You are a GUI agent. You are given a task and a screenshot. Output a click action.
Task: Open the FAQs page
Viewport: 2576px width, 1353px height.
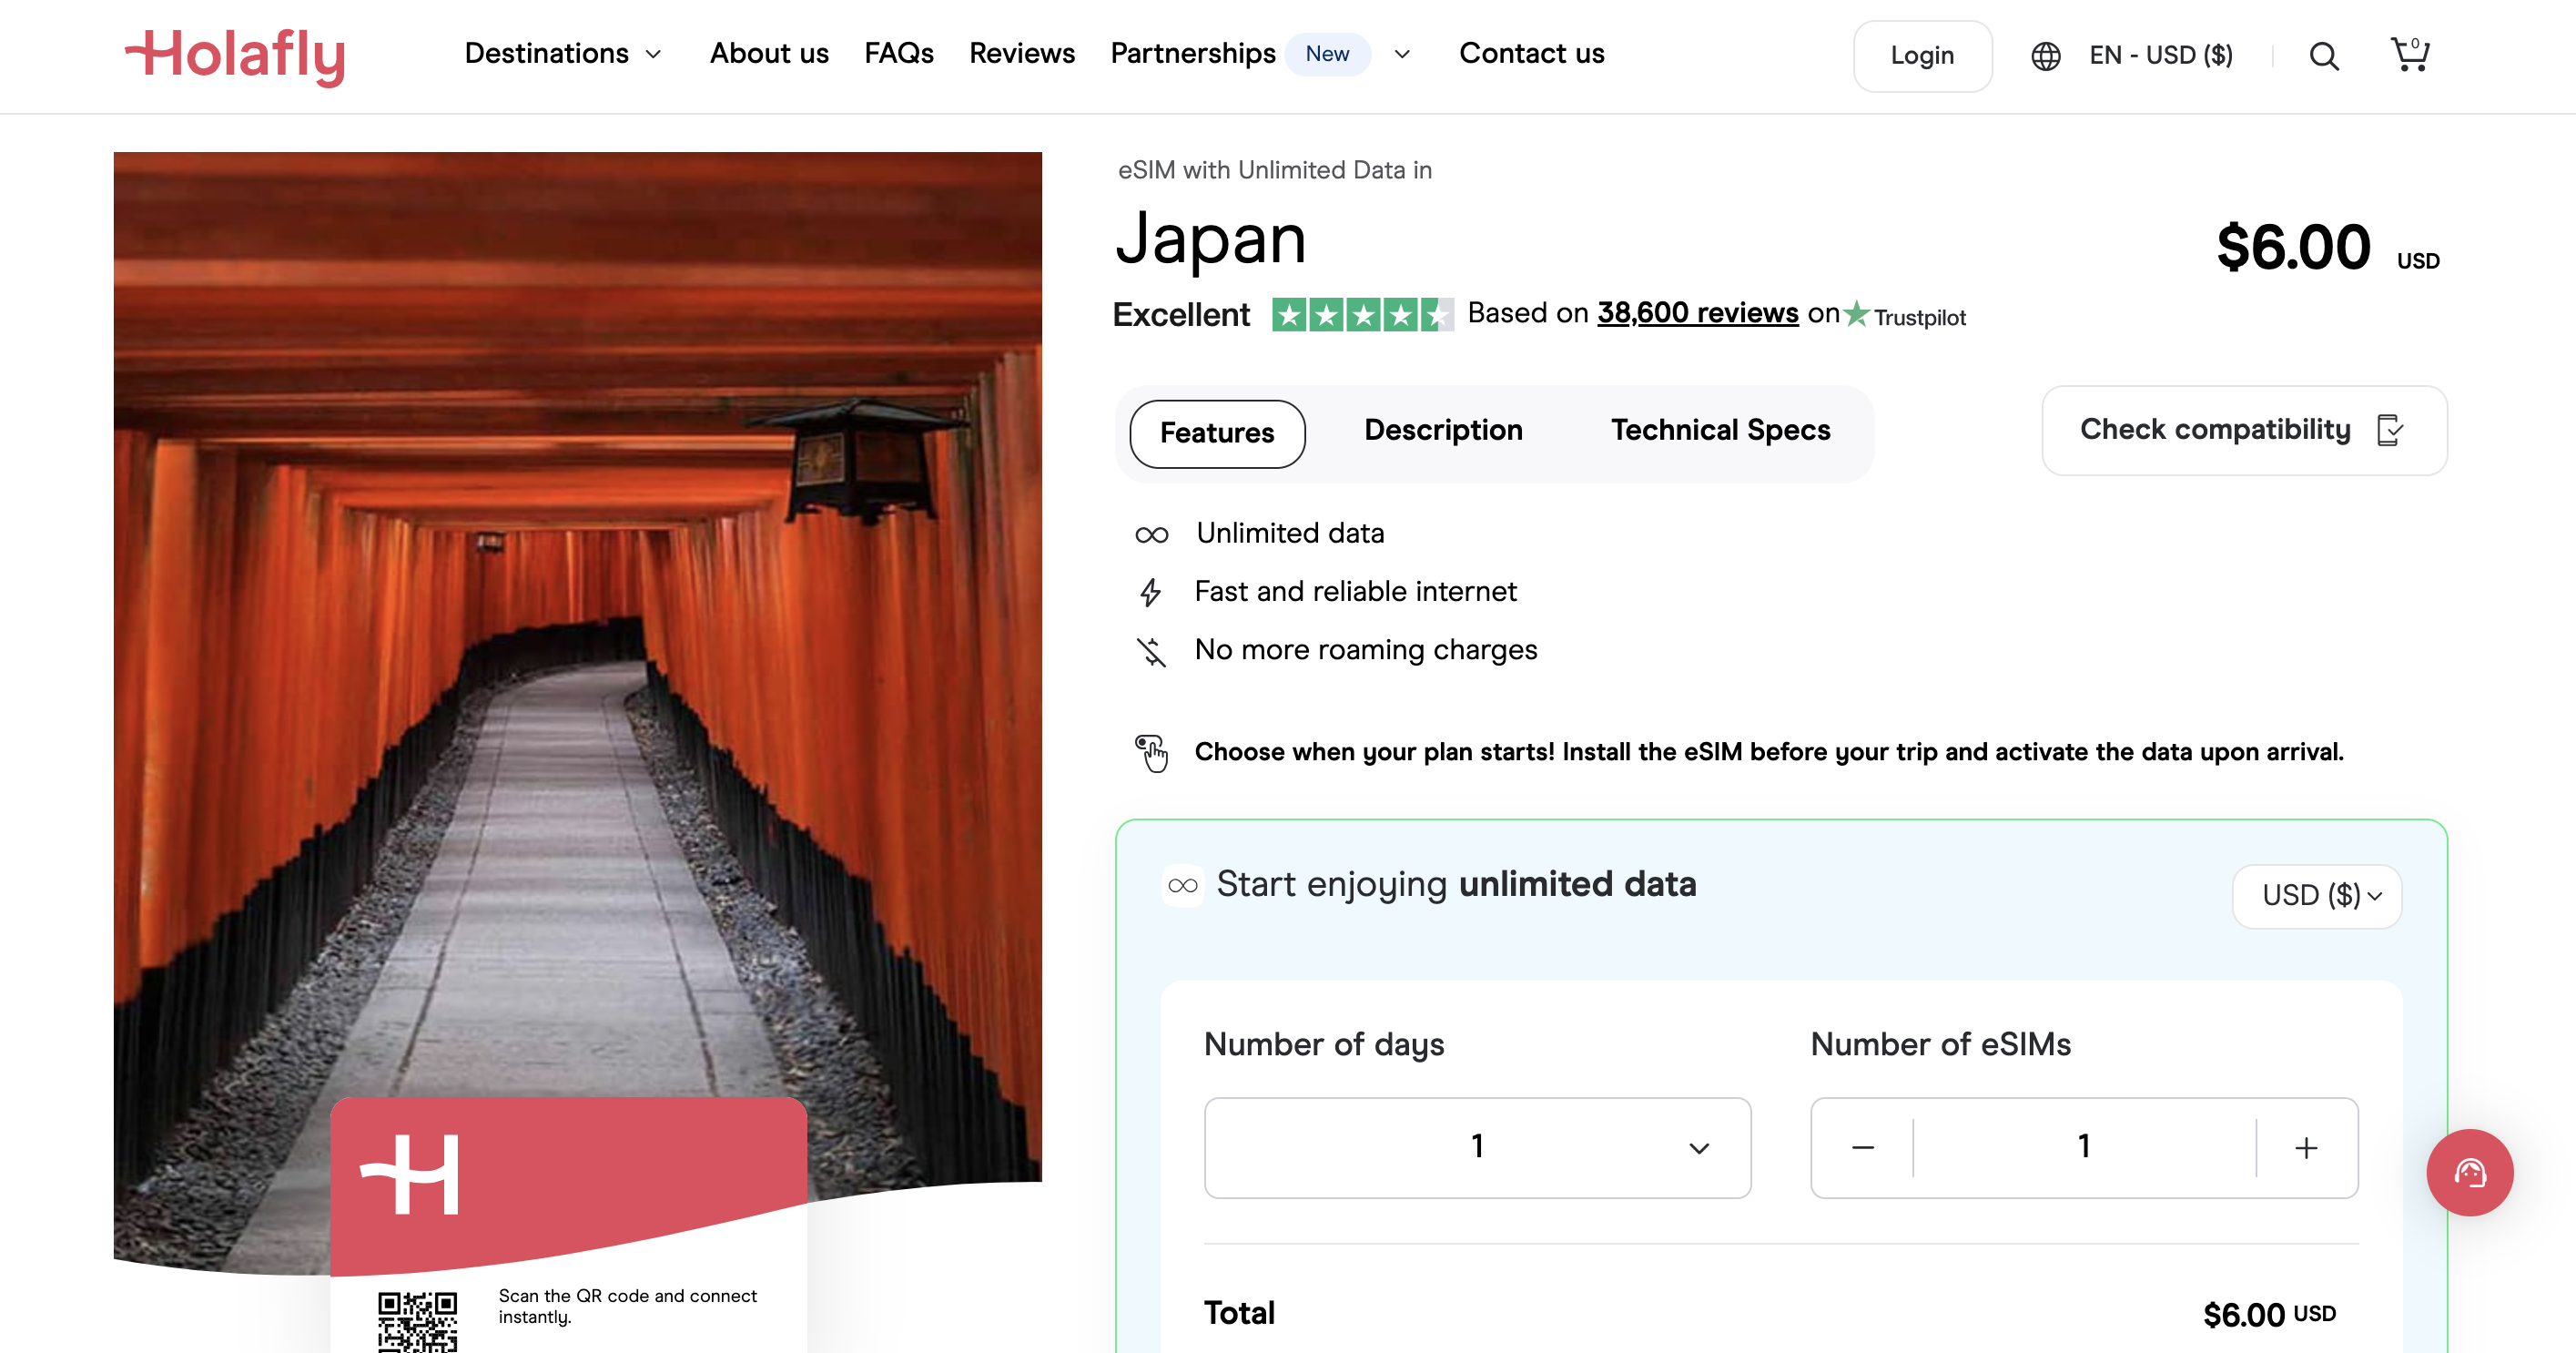tap(898, 54)
